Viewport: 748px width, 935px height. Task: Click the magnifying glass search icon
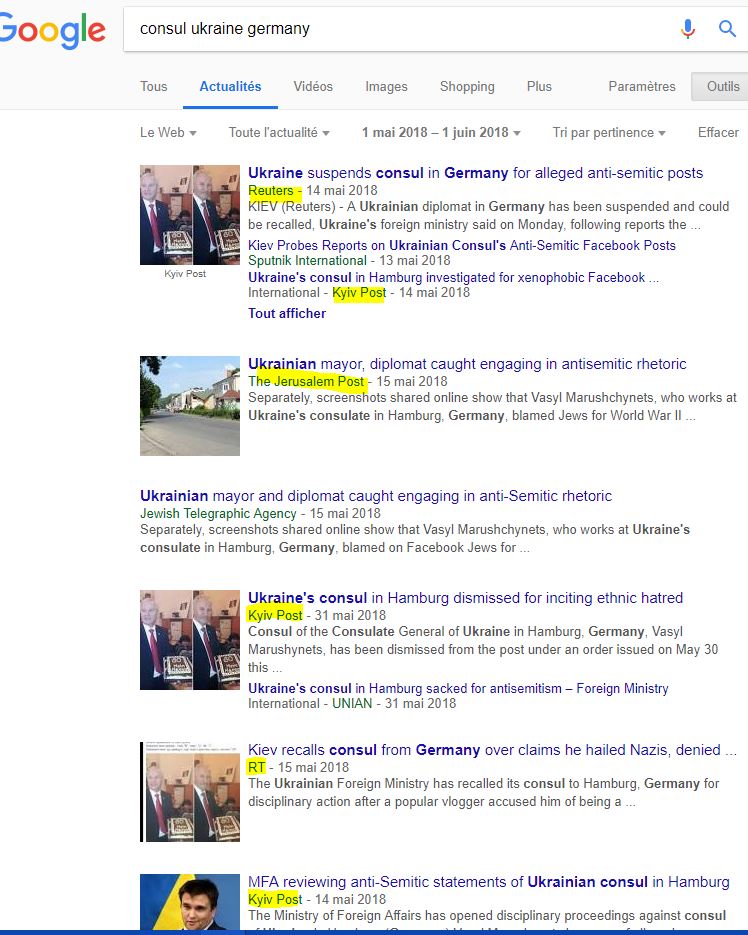click(x=727, y=28)
